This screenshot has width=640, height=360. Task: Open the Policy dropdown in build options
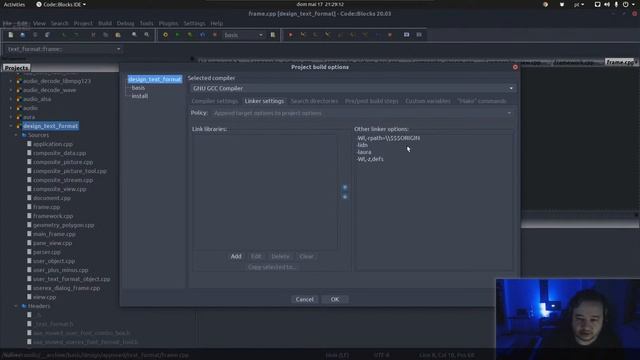(x=362, y=113)
